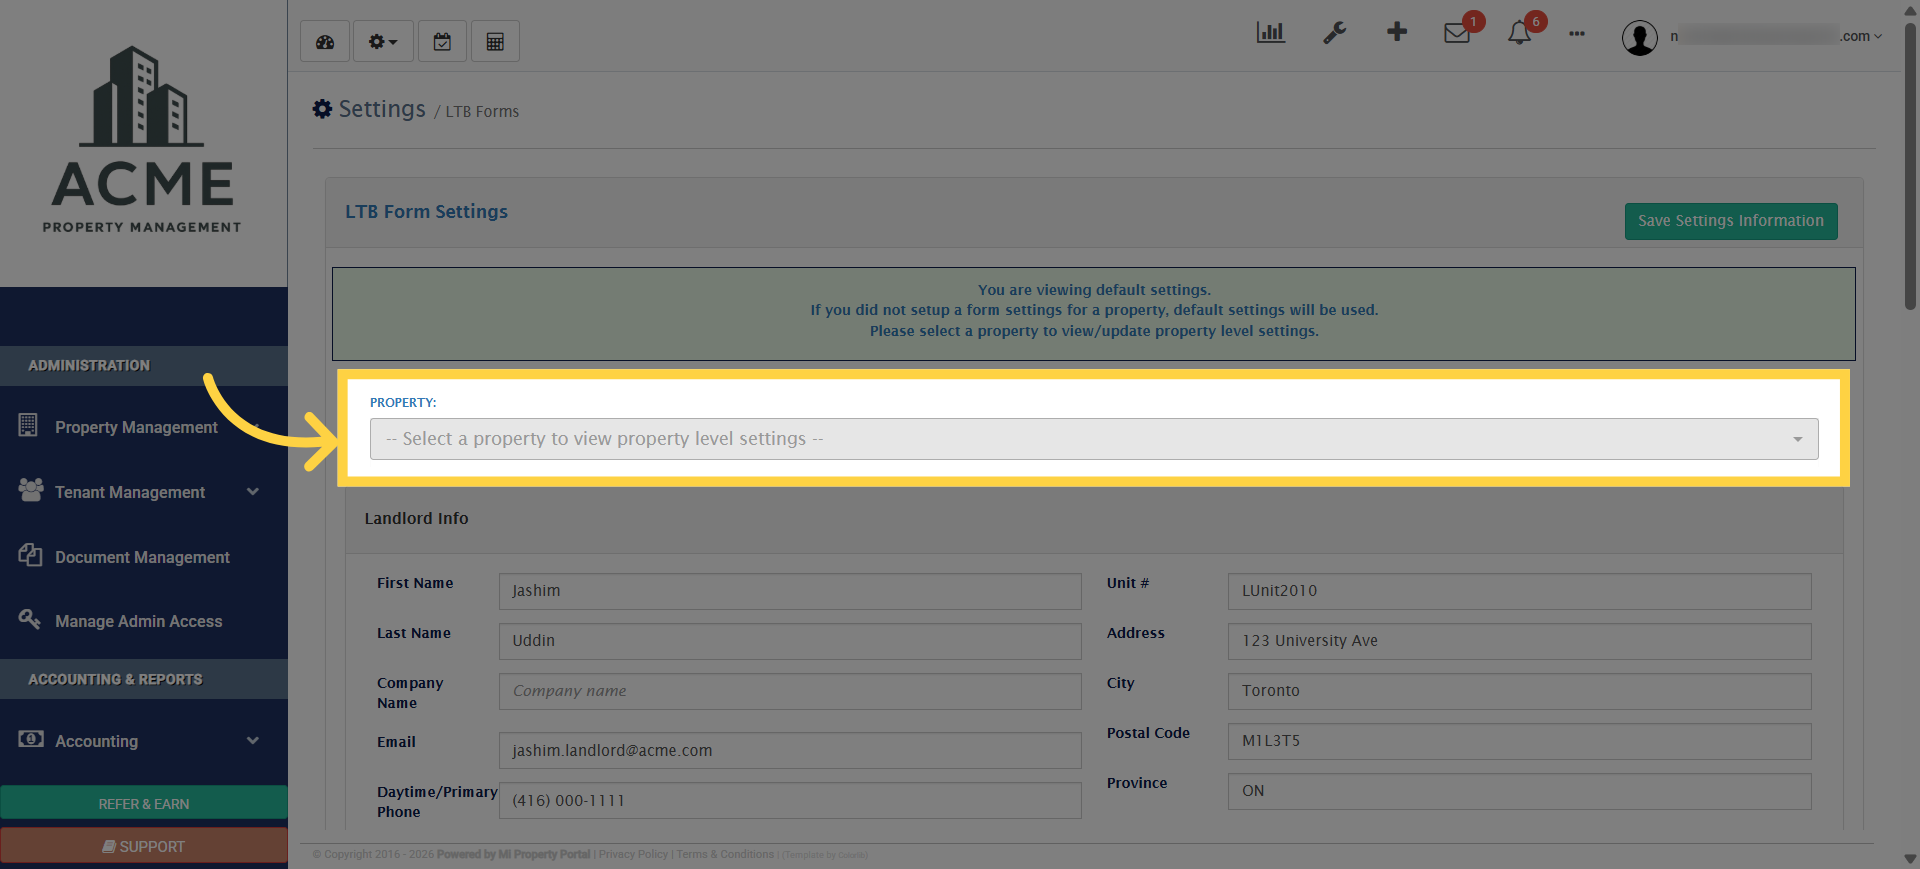This screenshot has width=1920, height=869.
Task: Open Property Management menu
Action: click(136, 427)
